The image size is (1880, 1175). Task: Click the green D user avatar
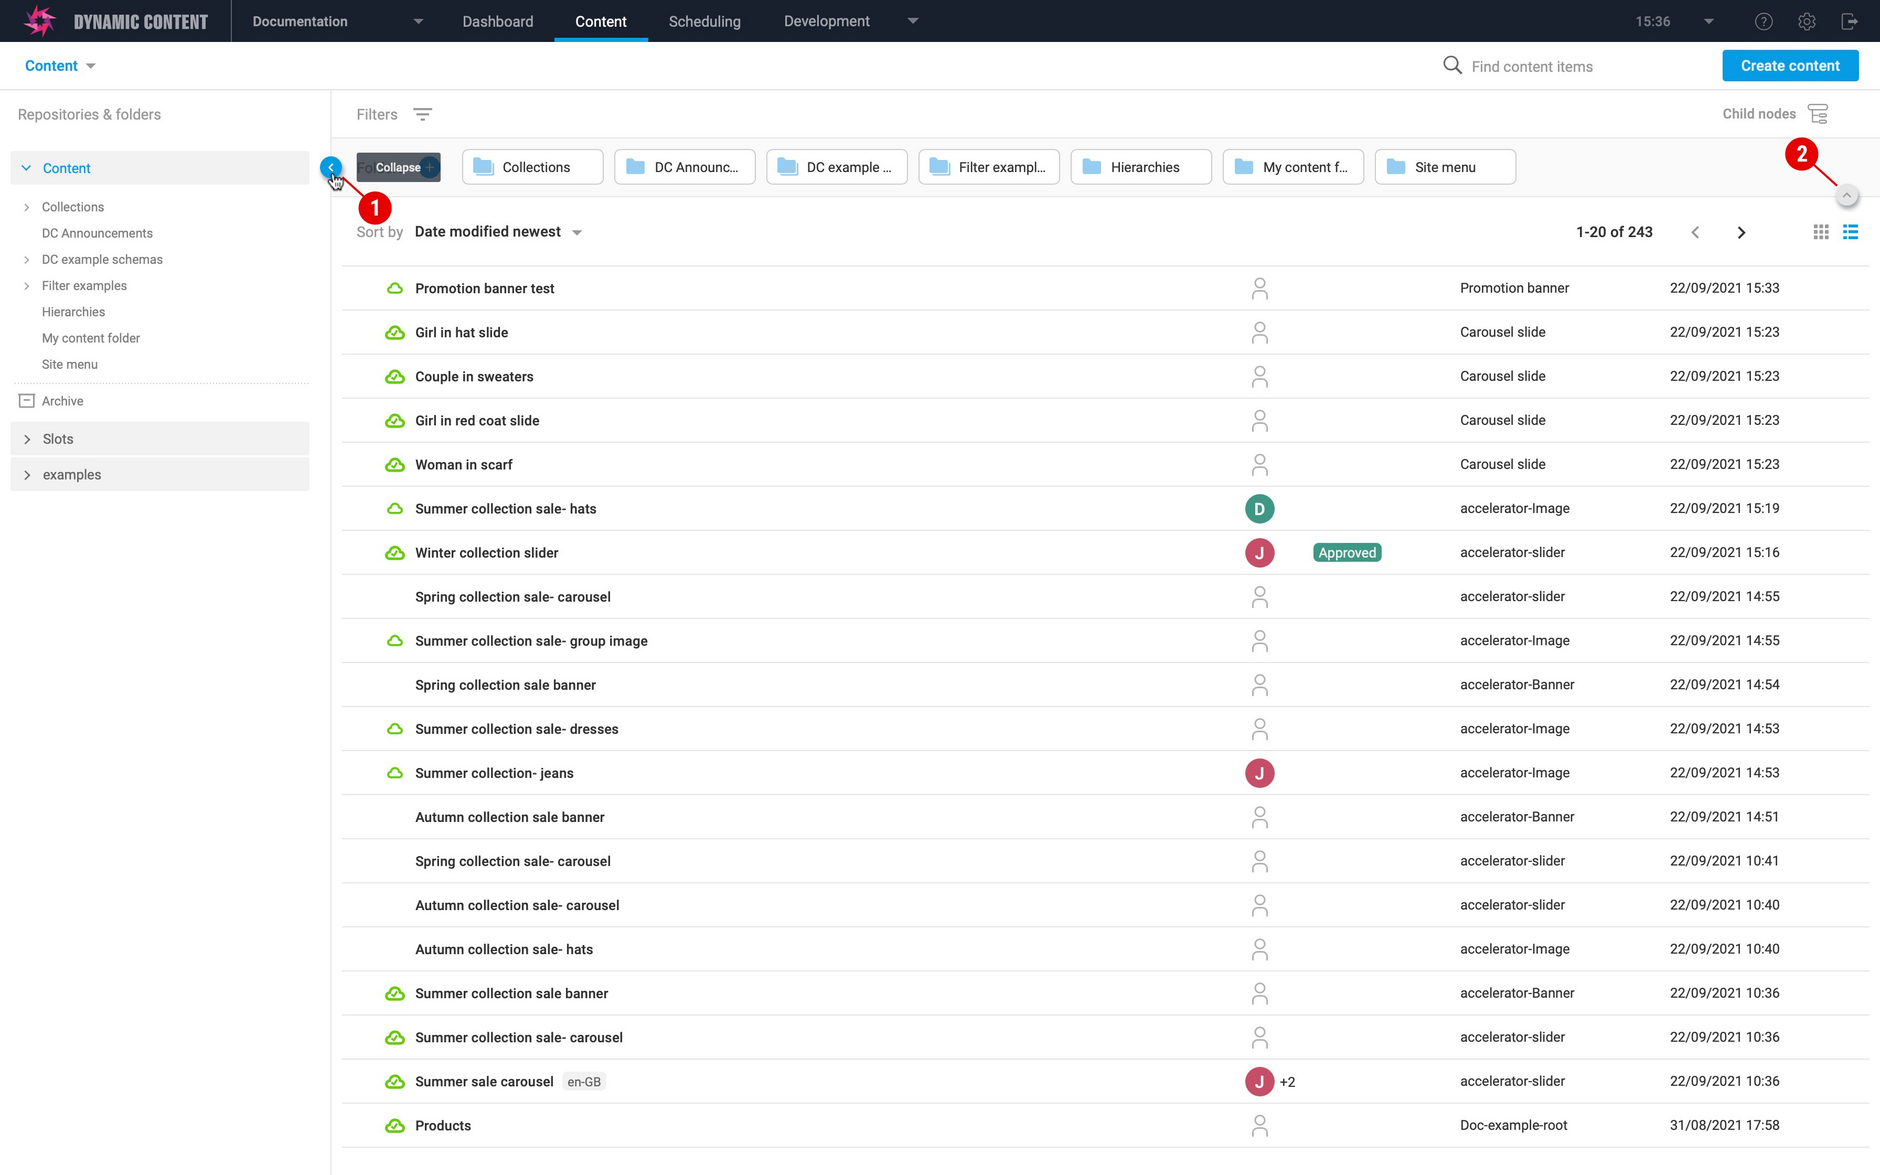point(1259,509)
